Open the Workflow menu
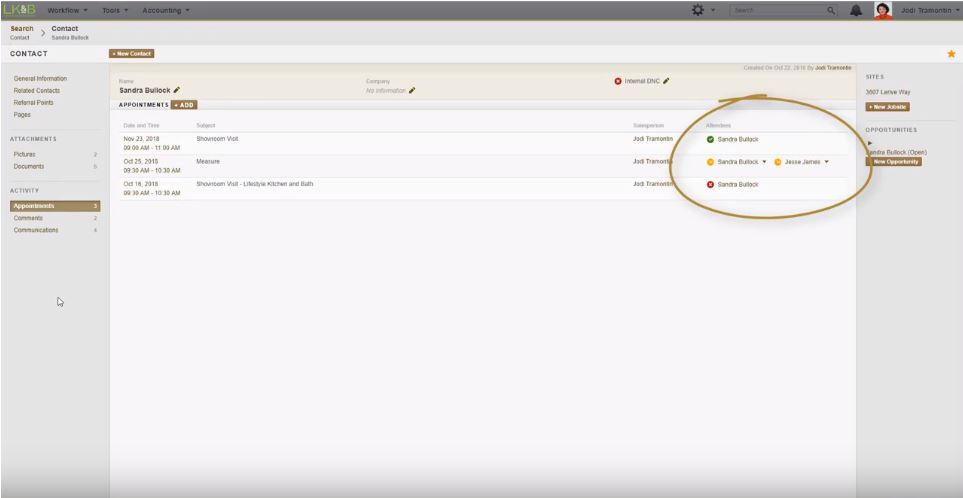This screenshot has height=498, width=963. click(70, 10)
